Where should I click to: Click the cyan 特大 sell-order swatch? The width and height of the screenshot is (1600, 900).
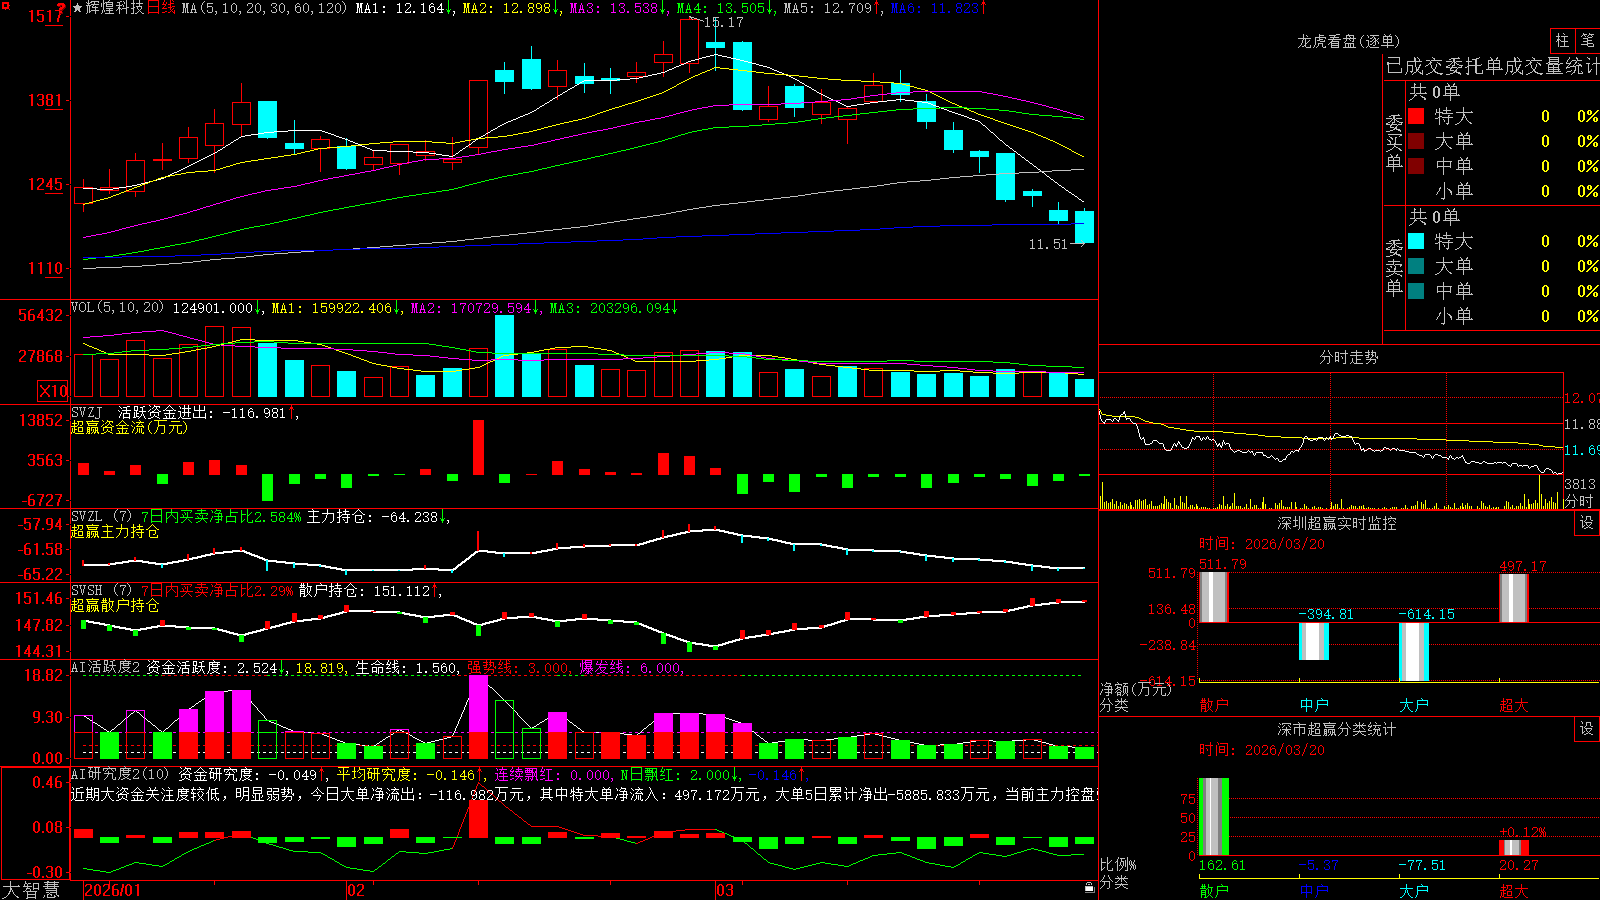click(x=1416, y=241)
